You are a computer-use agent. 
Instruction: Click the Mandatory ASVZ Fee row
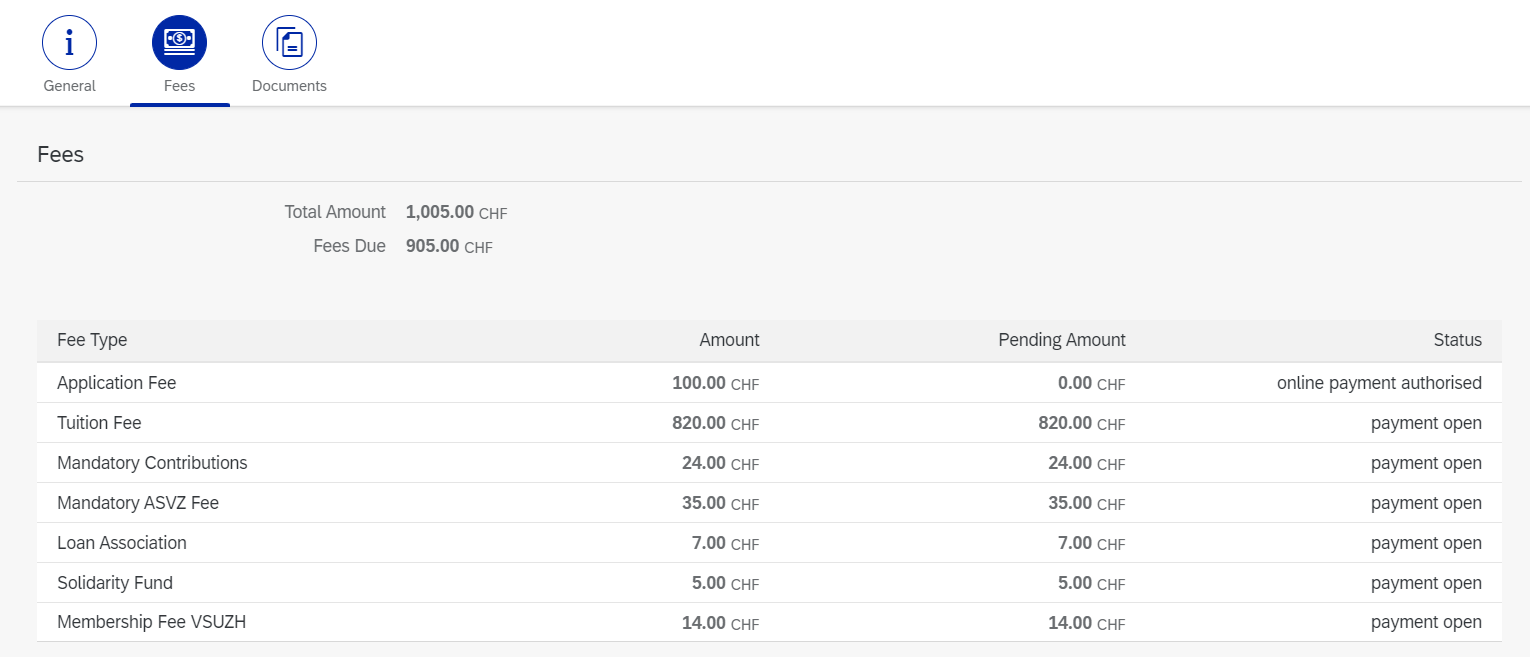click(x=138, y=503)
